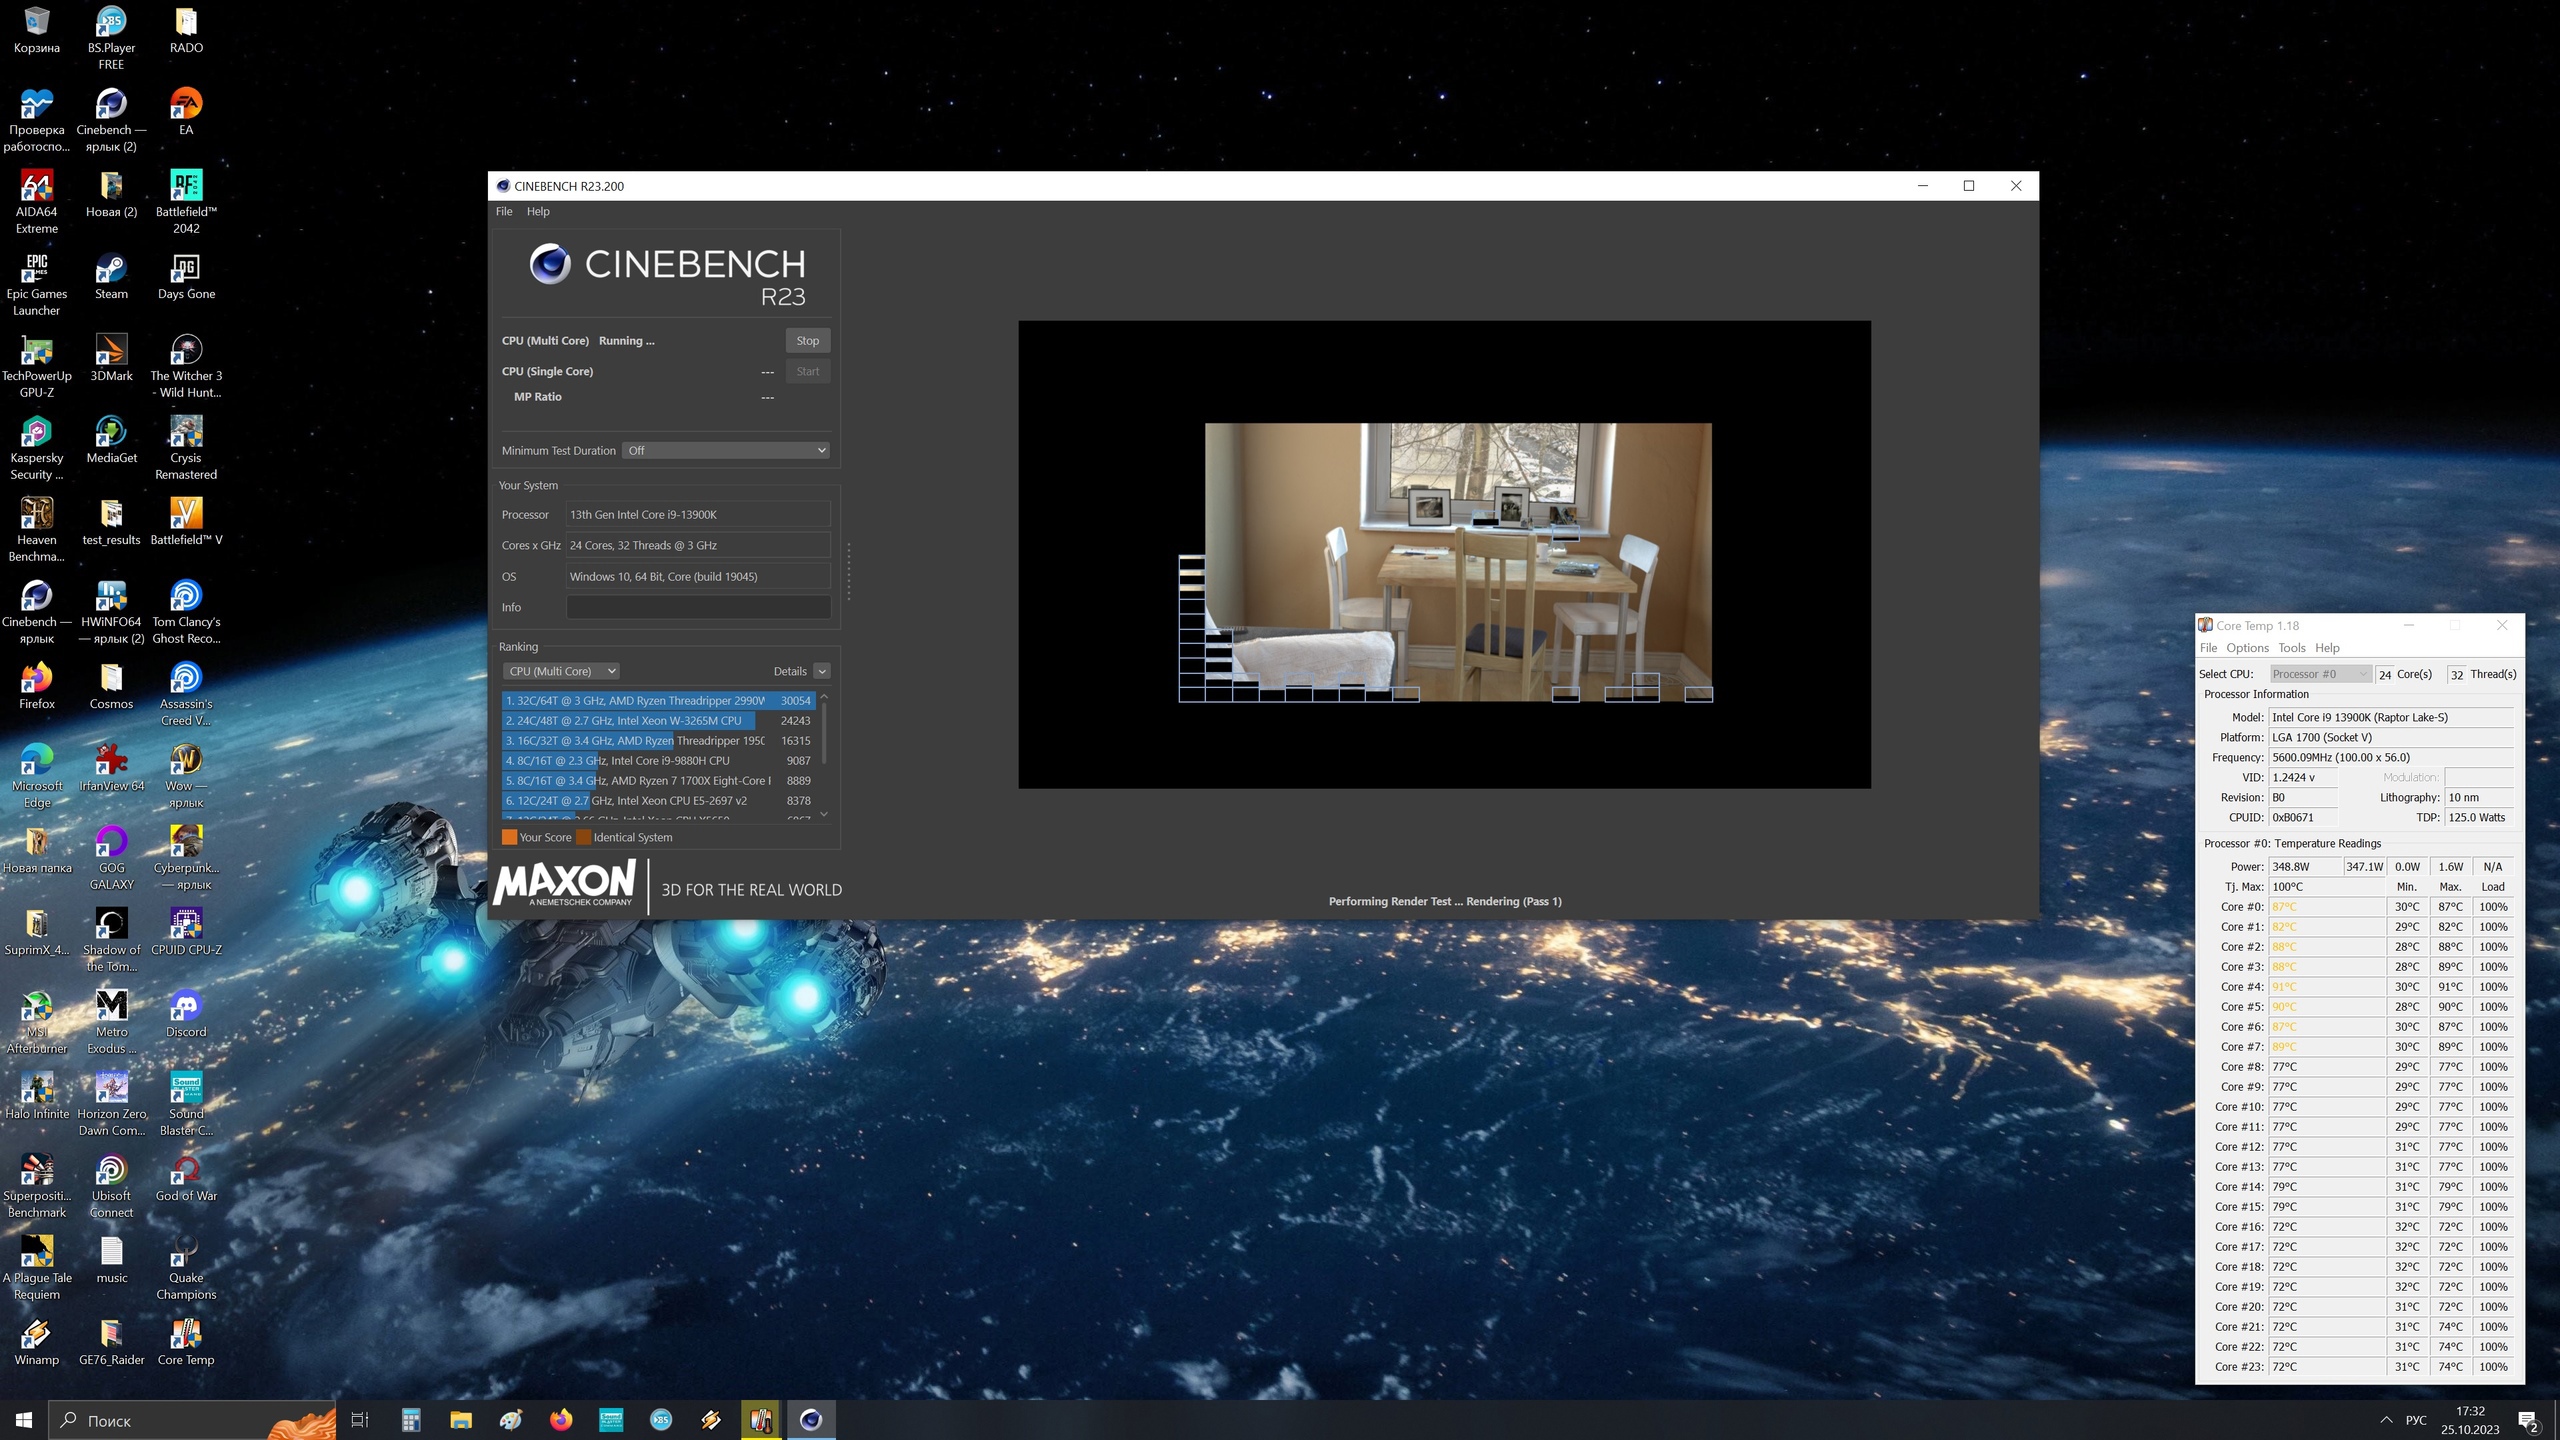The image size is (2560, 1440).
Task: Expand the CPU (Multi Core) ranking dropdown
Action: [560, 671]
